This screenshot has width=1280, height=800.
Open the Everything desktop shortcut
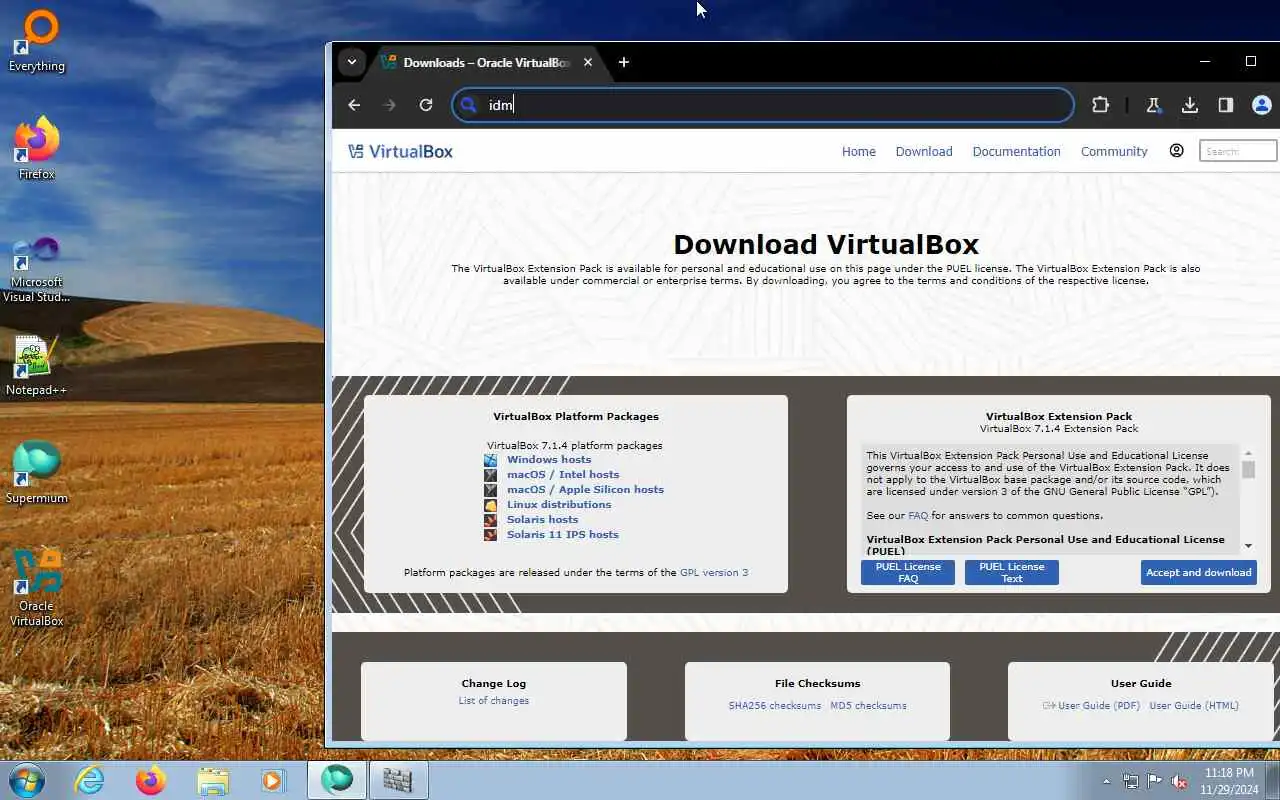(x=37, y=40)
